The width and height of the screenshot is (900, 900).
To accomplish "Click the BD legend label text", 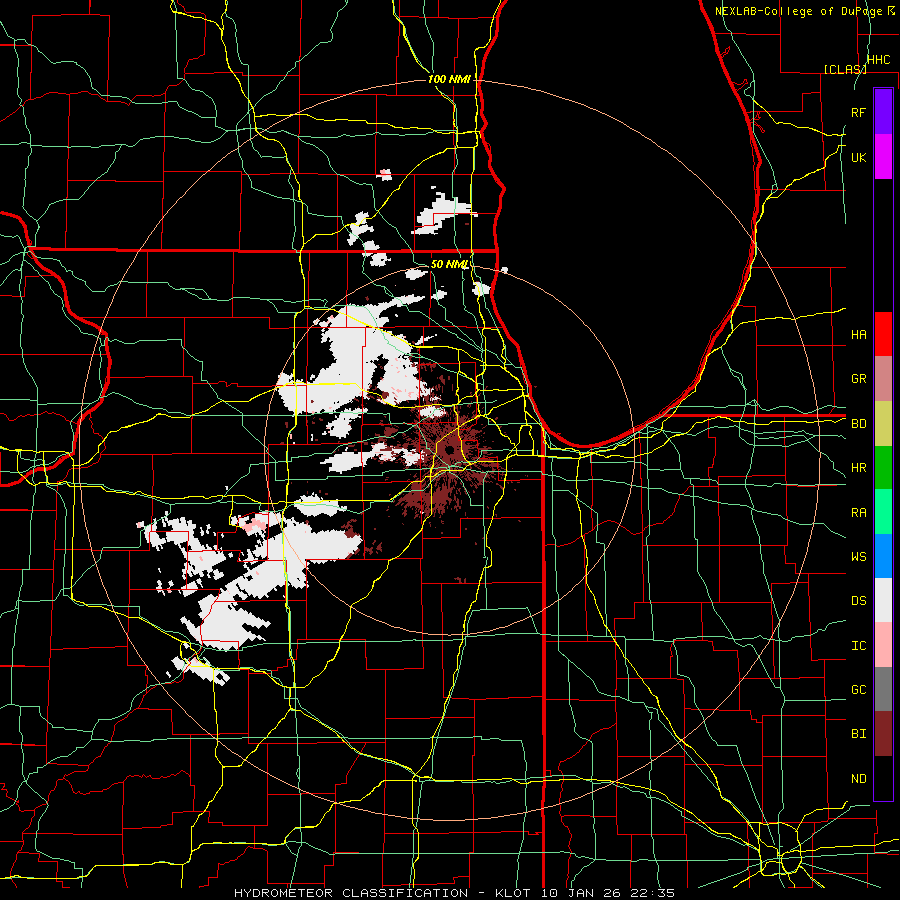I will 858,424.
